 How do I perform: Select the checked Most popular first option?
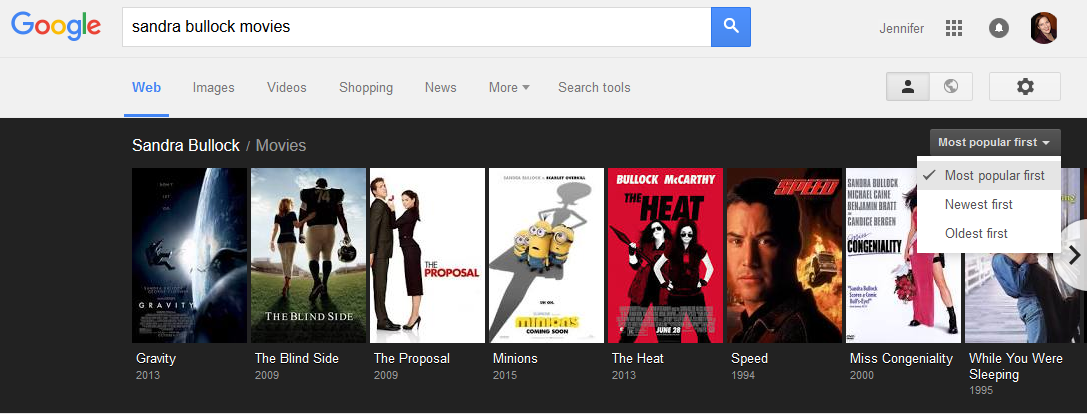click(994, 176)
